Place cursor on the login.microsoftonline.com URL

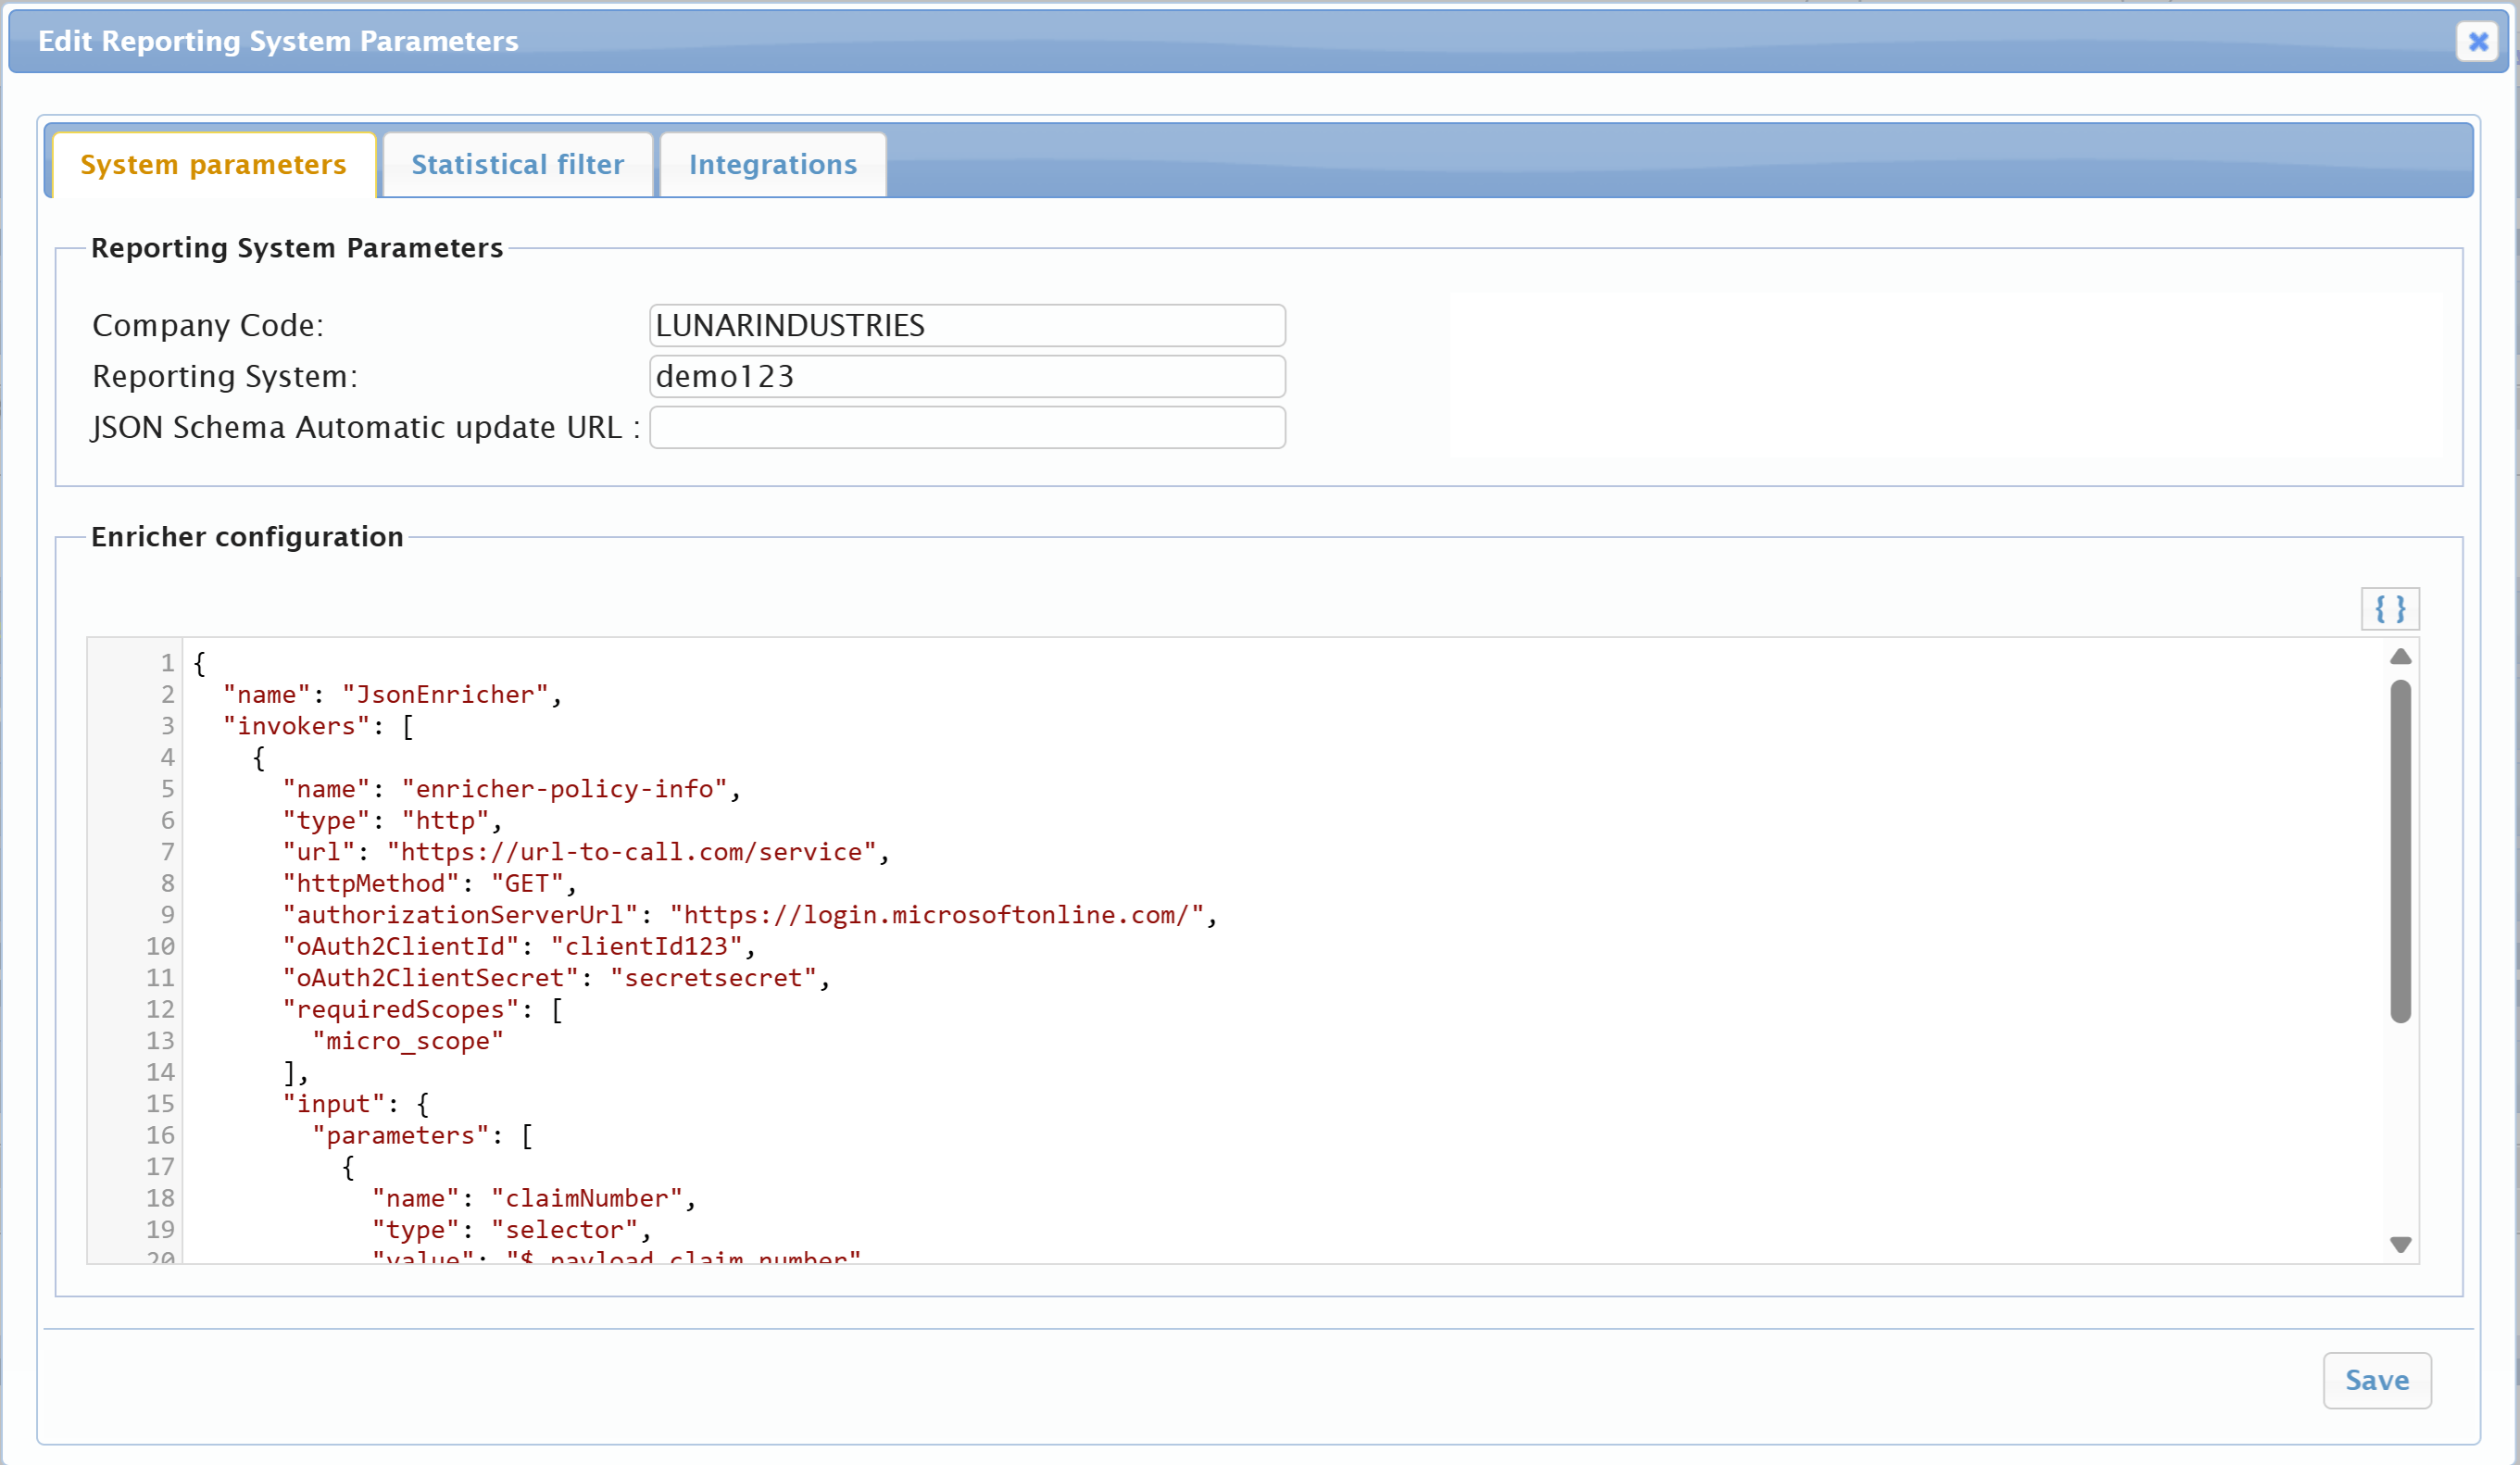pos(936,915)
